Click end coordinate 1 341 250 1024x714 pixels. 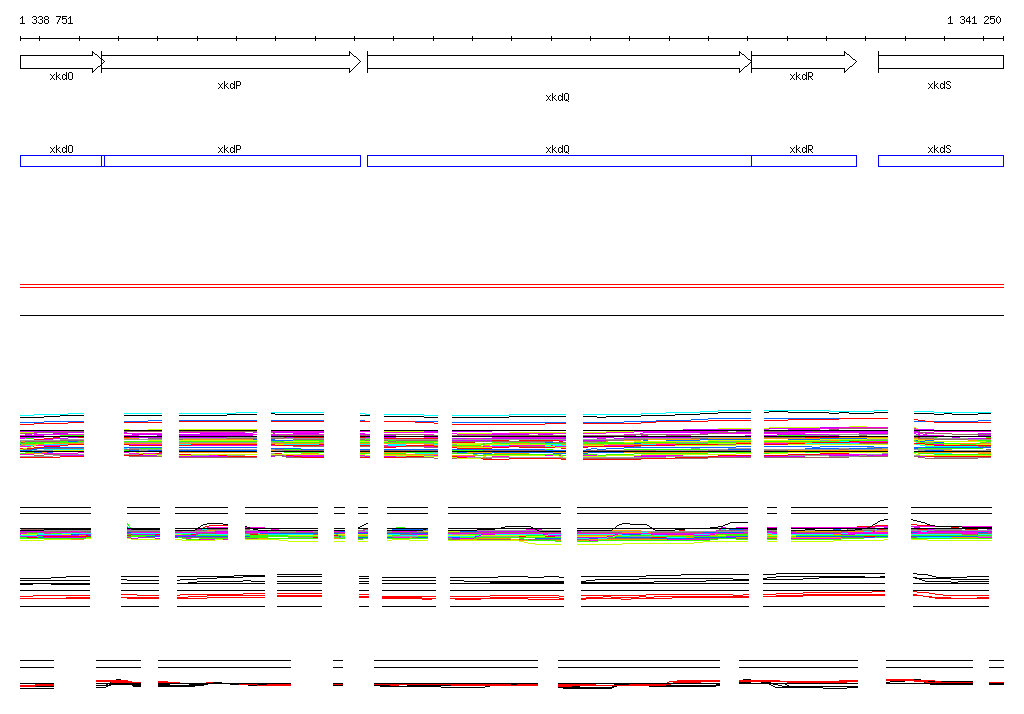point(974,20)
